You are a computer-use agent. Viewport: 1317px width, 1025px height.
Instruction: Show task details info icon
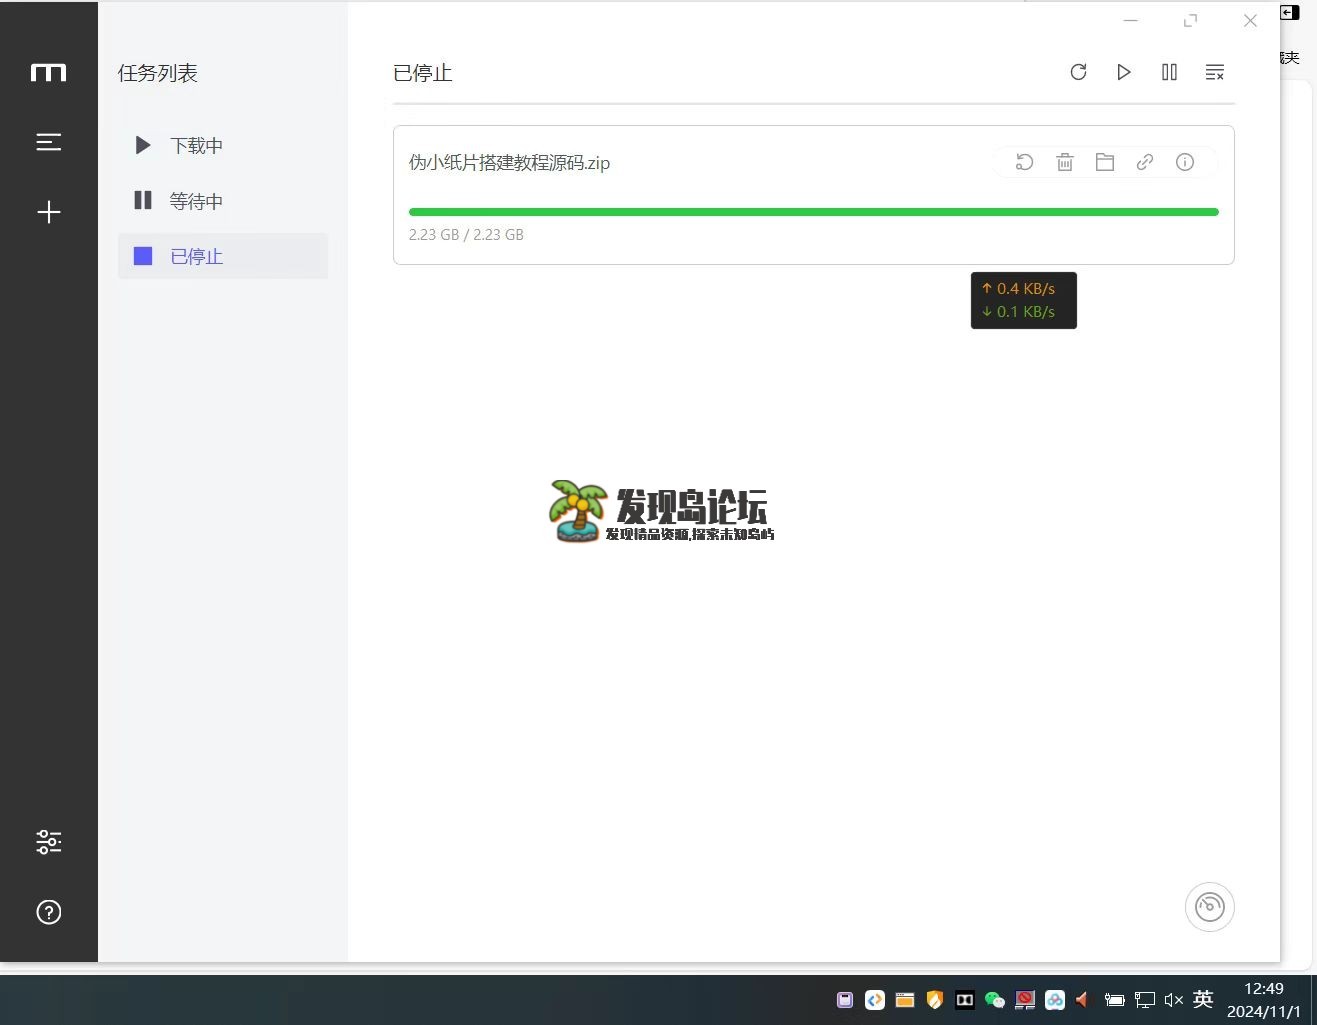1185,162
